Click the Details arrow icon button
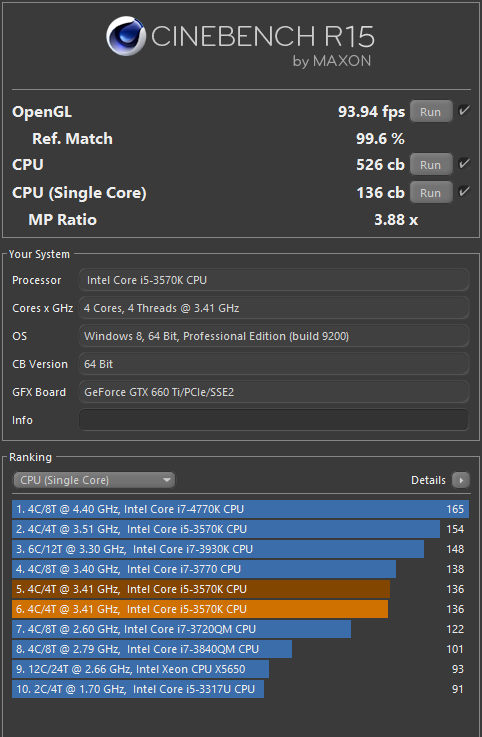This screenshot has width=482, height=737. (460, 480)
